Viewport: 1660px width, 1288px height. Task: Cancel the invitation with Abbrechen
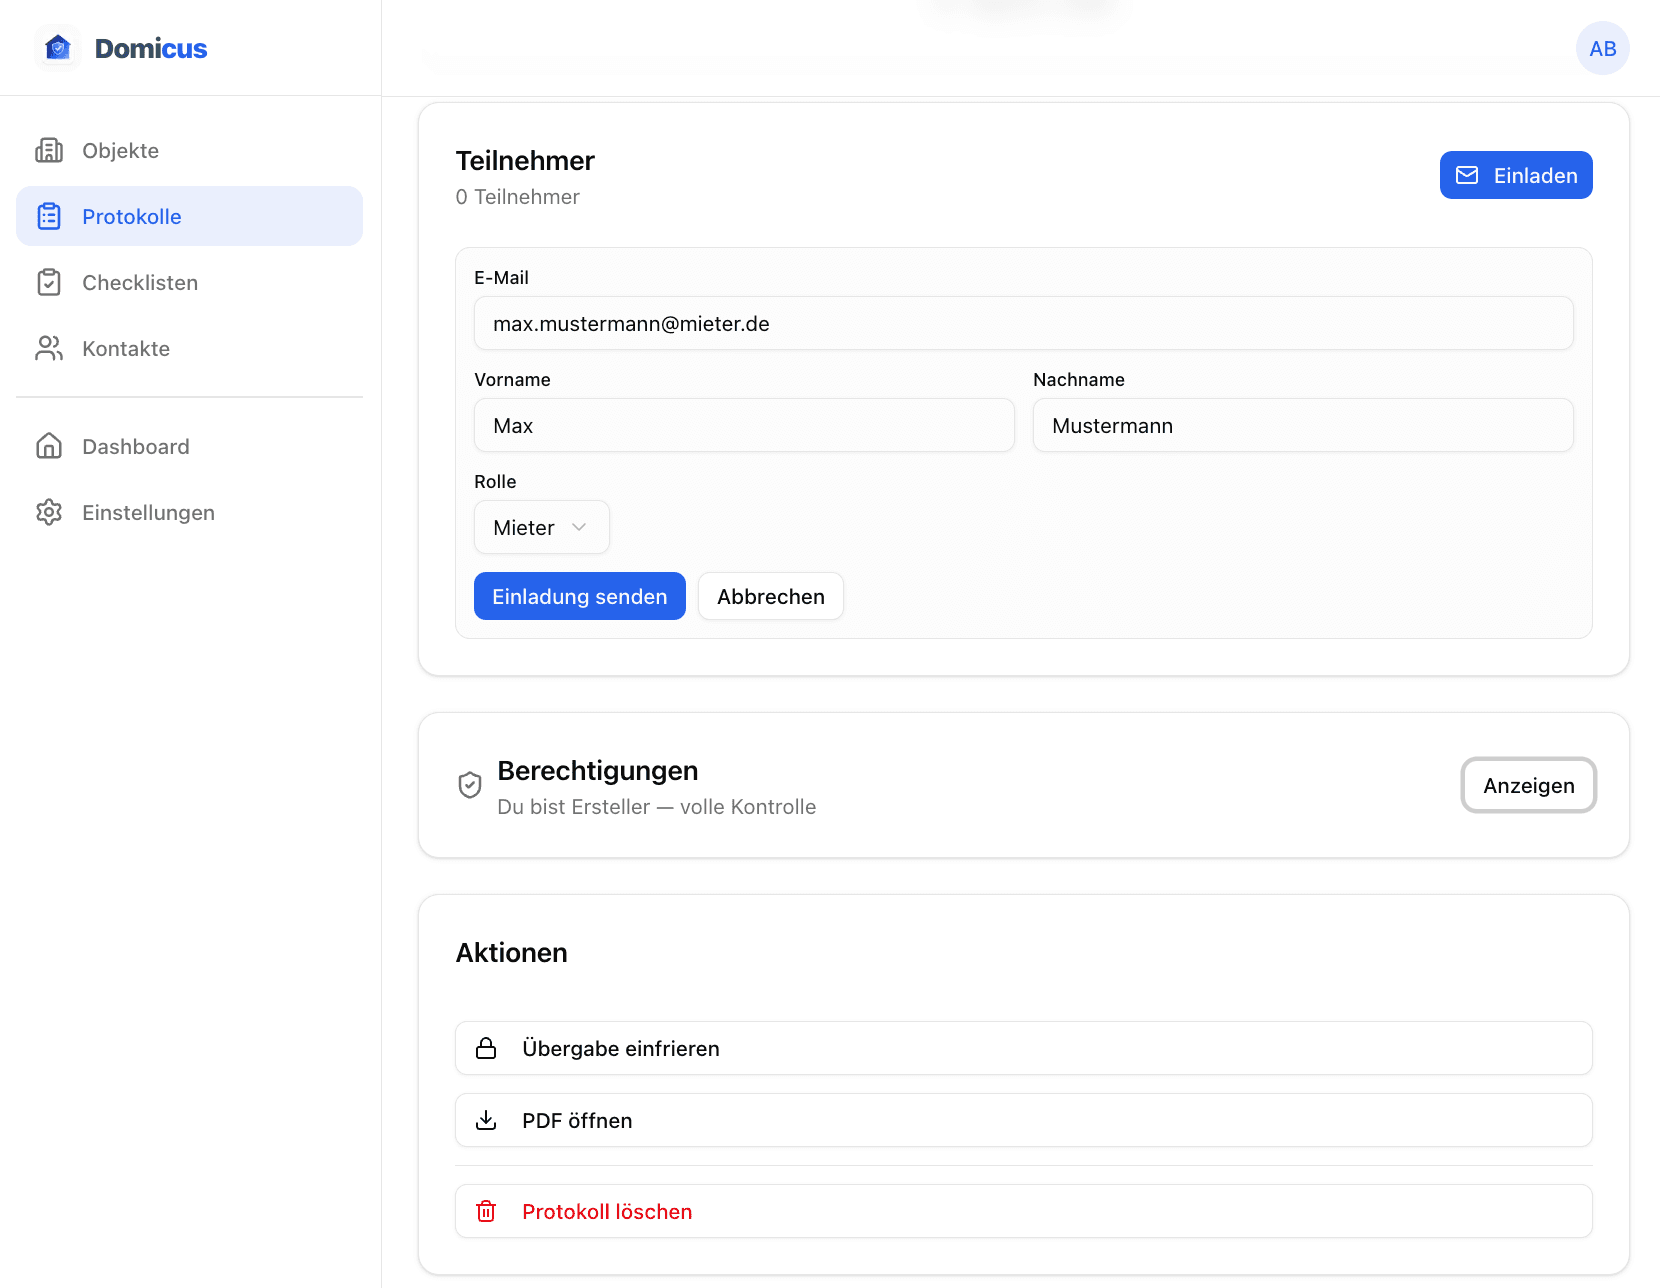point(770,596)
